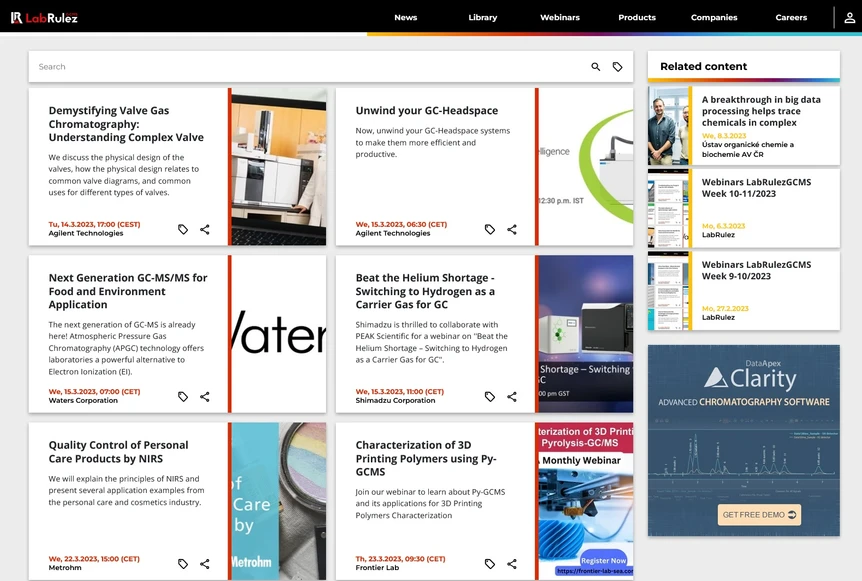
Task: Click the tag filter icon in search bar
Action: tap(617, 67)
